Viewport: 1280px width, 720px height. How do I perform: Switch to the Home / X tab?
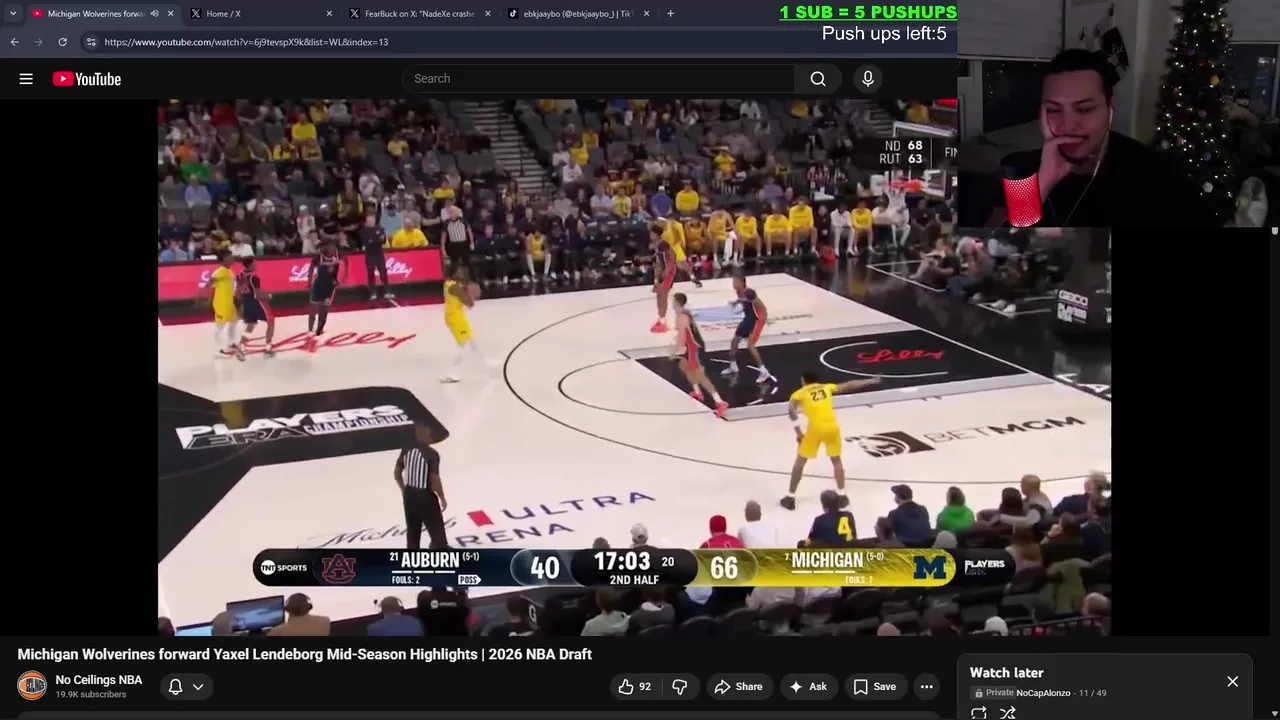point(262,14)
